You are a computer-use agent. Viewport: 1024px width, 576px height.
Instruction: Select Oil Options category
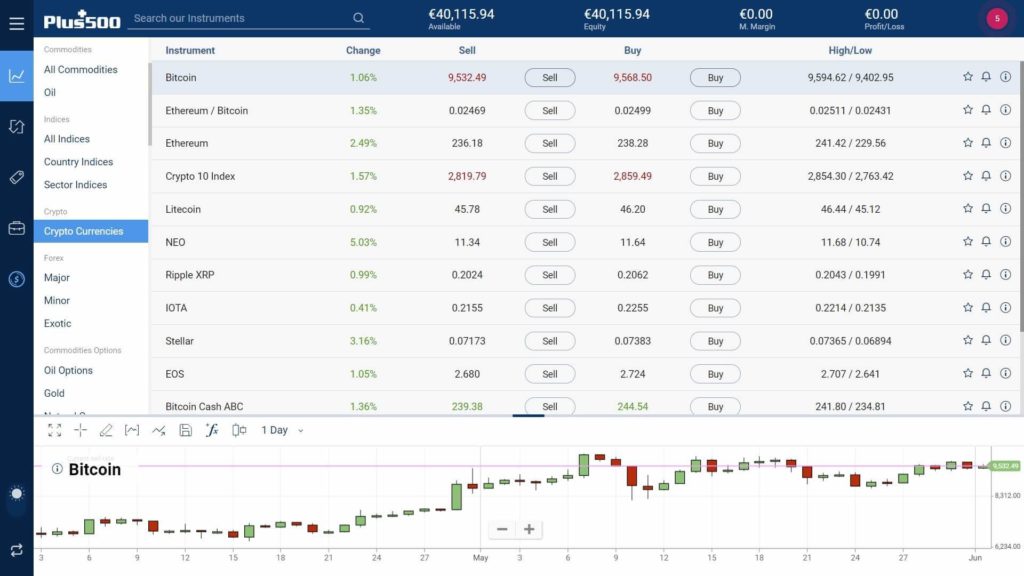(68, 370)
